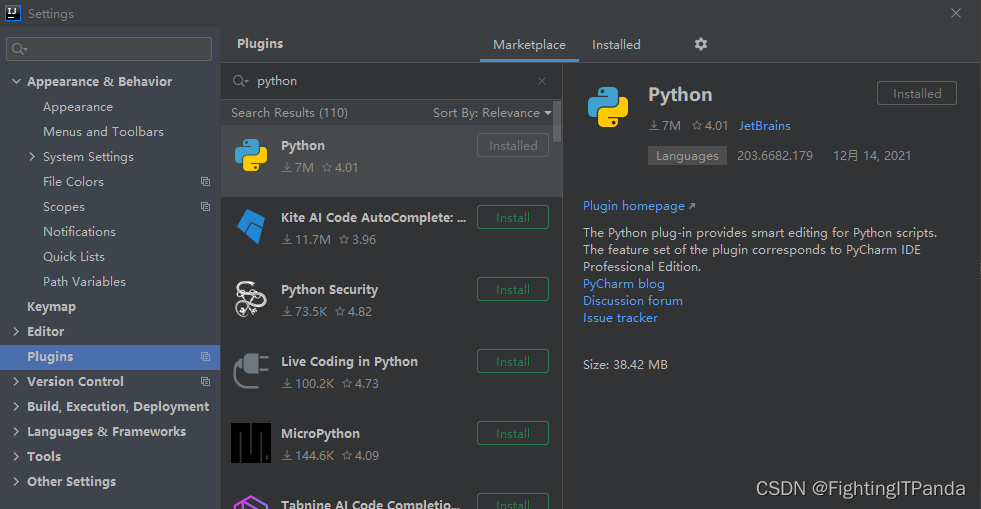
Task: Expand the Other Settings section
Action: 16,481
